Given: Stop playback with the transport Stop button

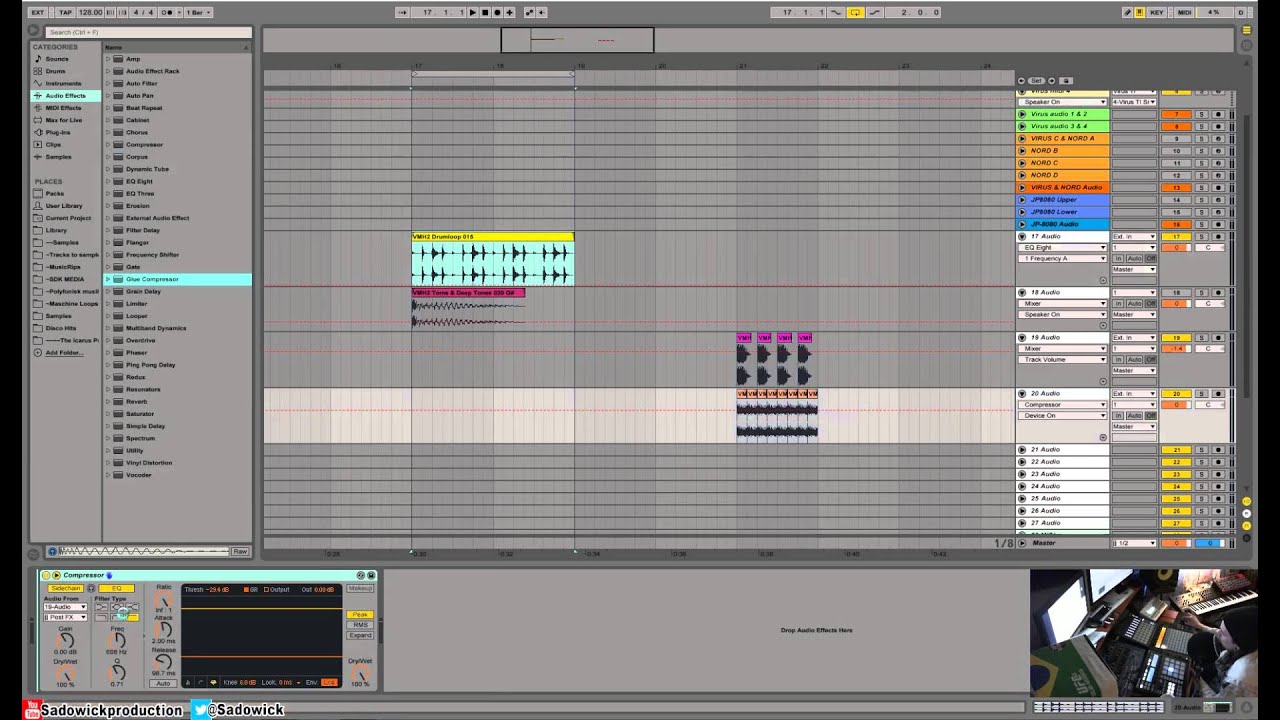Looking at the screenshot, I should [485, 12].
